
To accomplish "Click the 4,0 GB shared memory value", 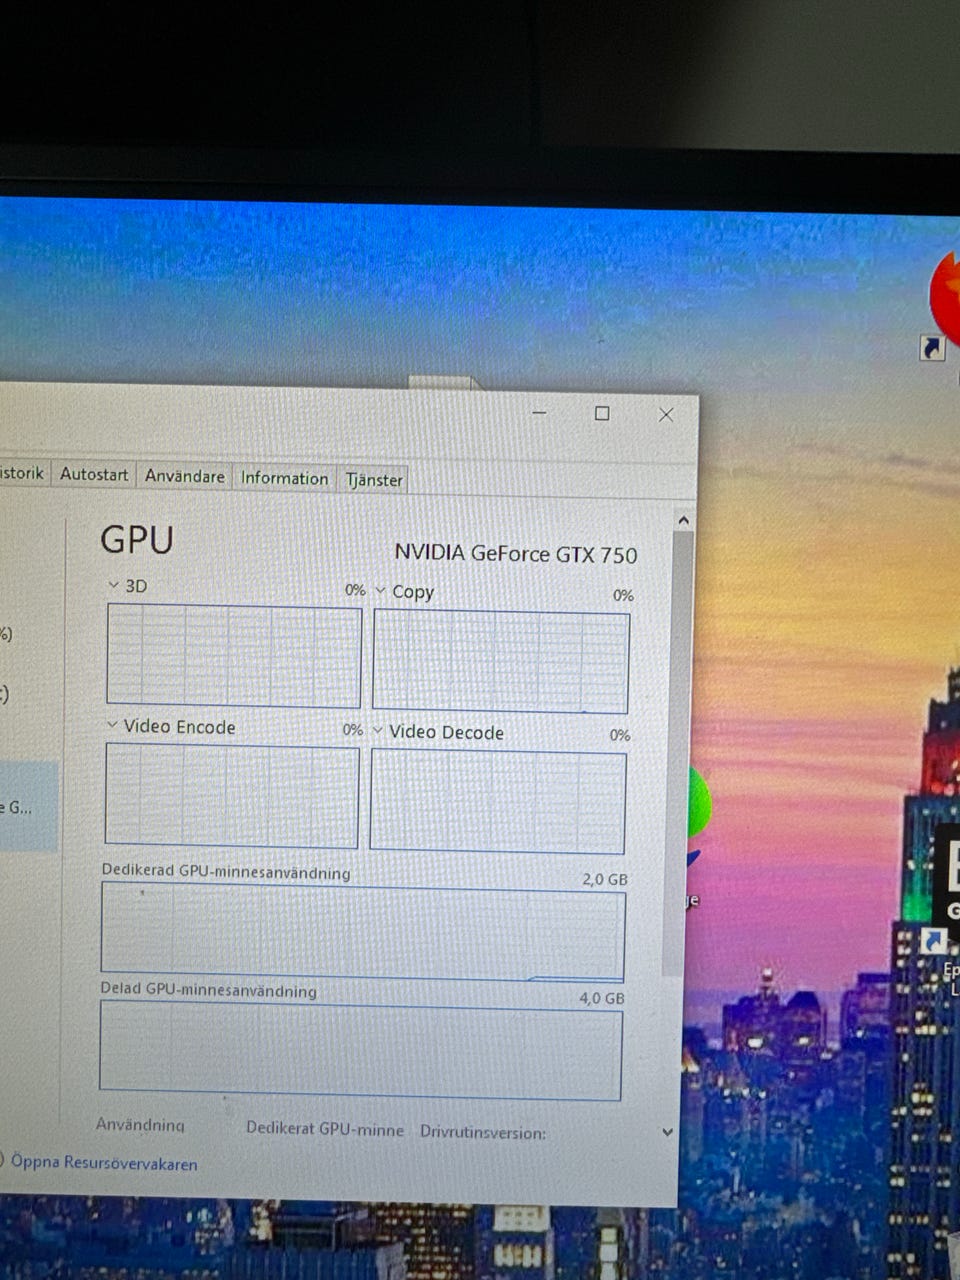I will coord(602,998).
